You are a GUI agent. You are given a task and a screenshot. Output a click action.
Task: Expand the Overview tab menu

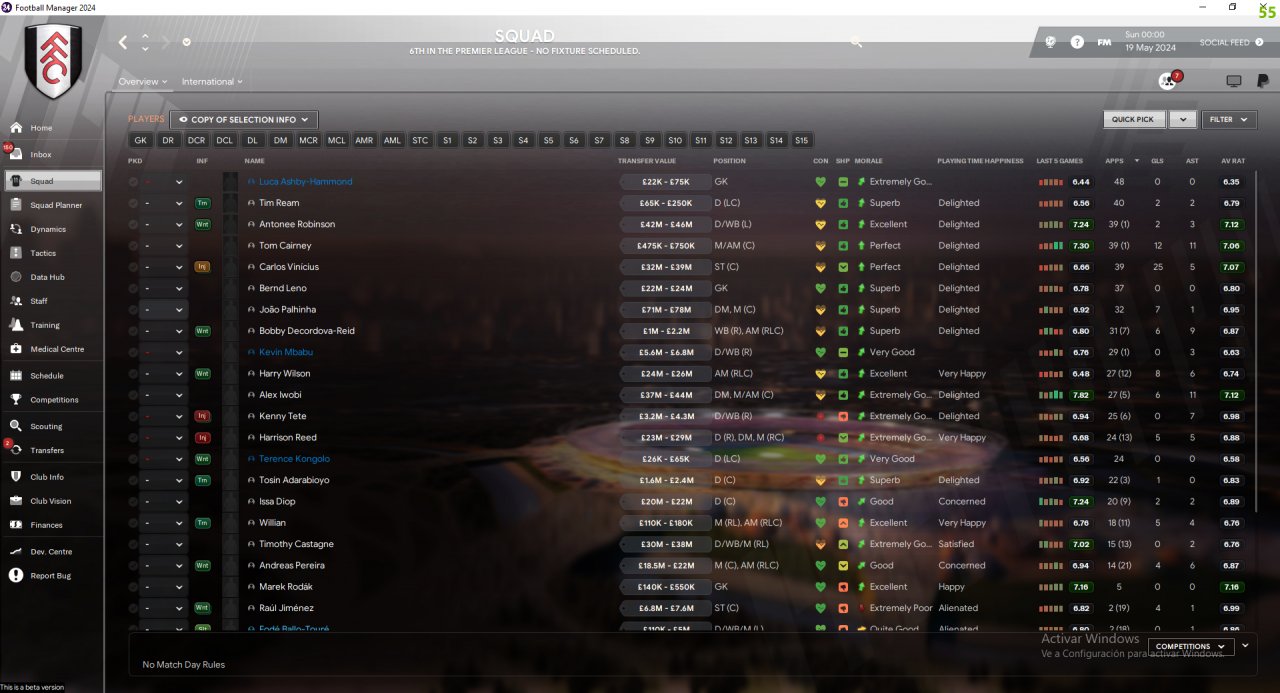(x=142, y=82)
